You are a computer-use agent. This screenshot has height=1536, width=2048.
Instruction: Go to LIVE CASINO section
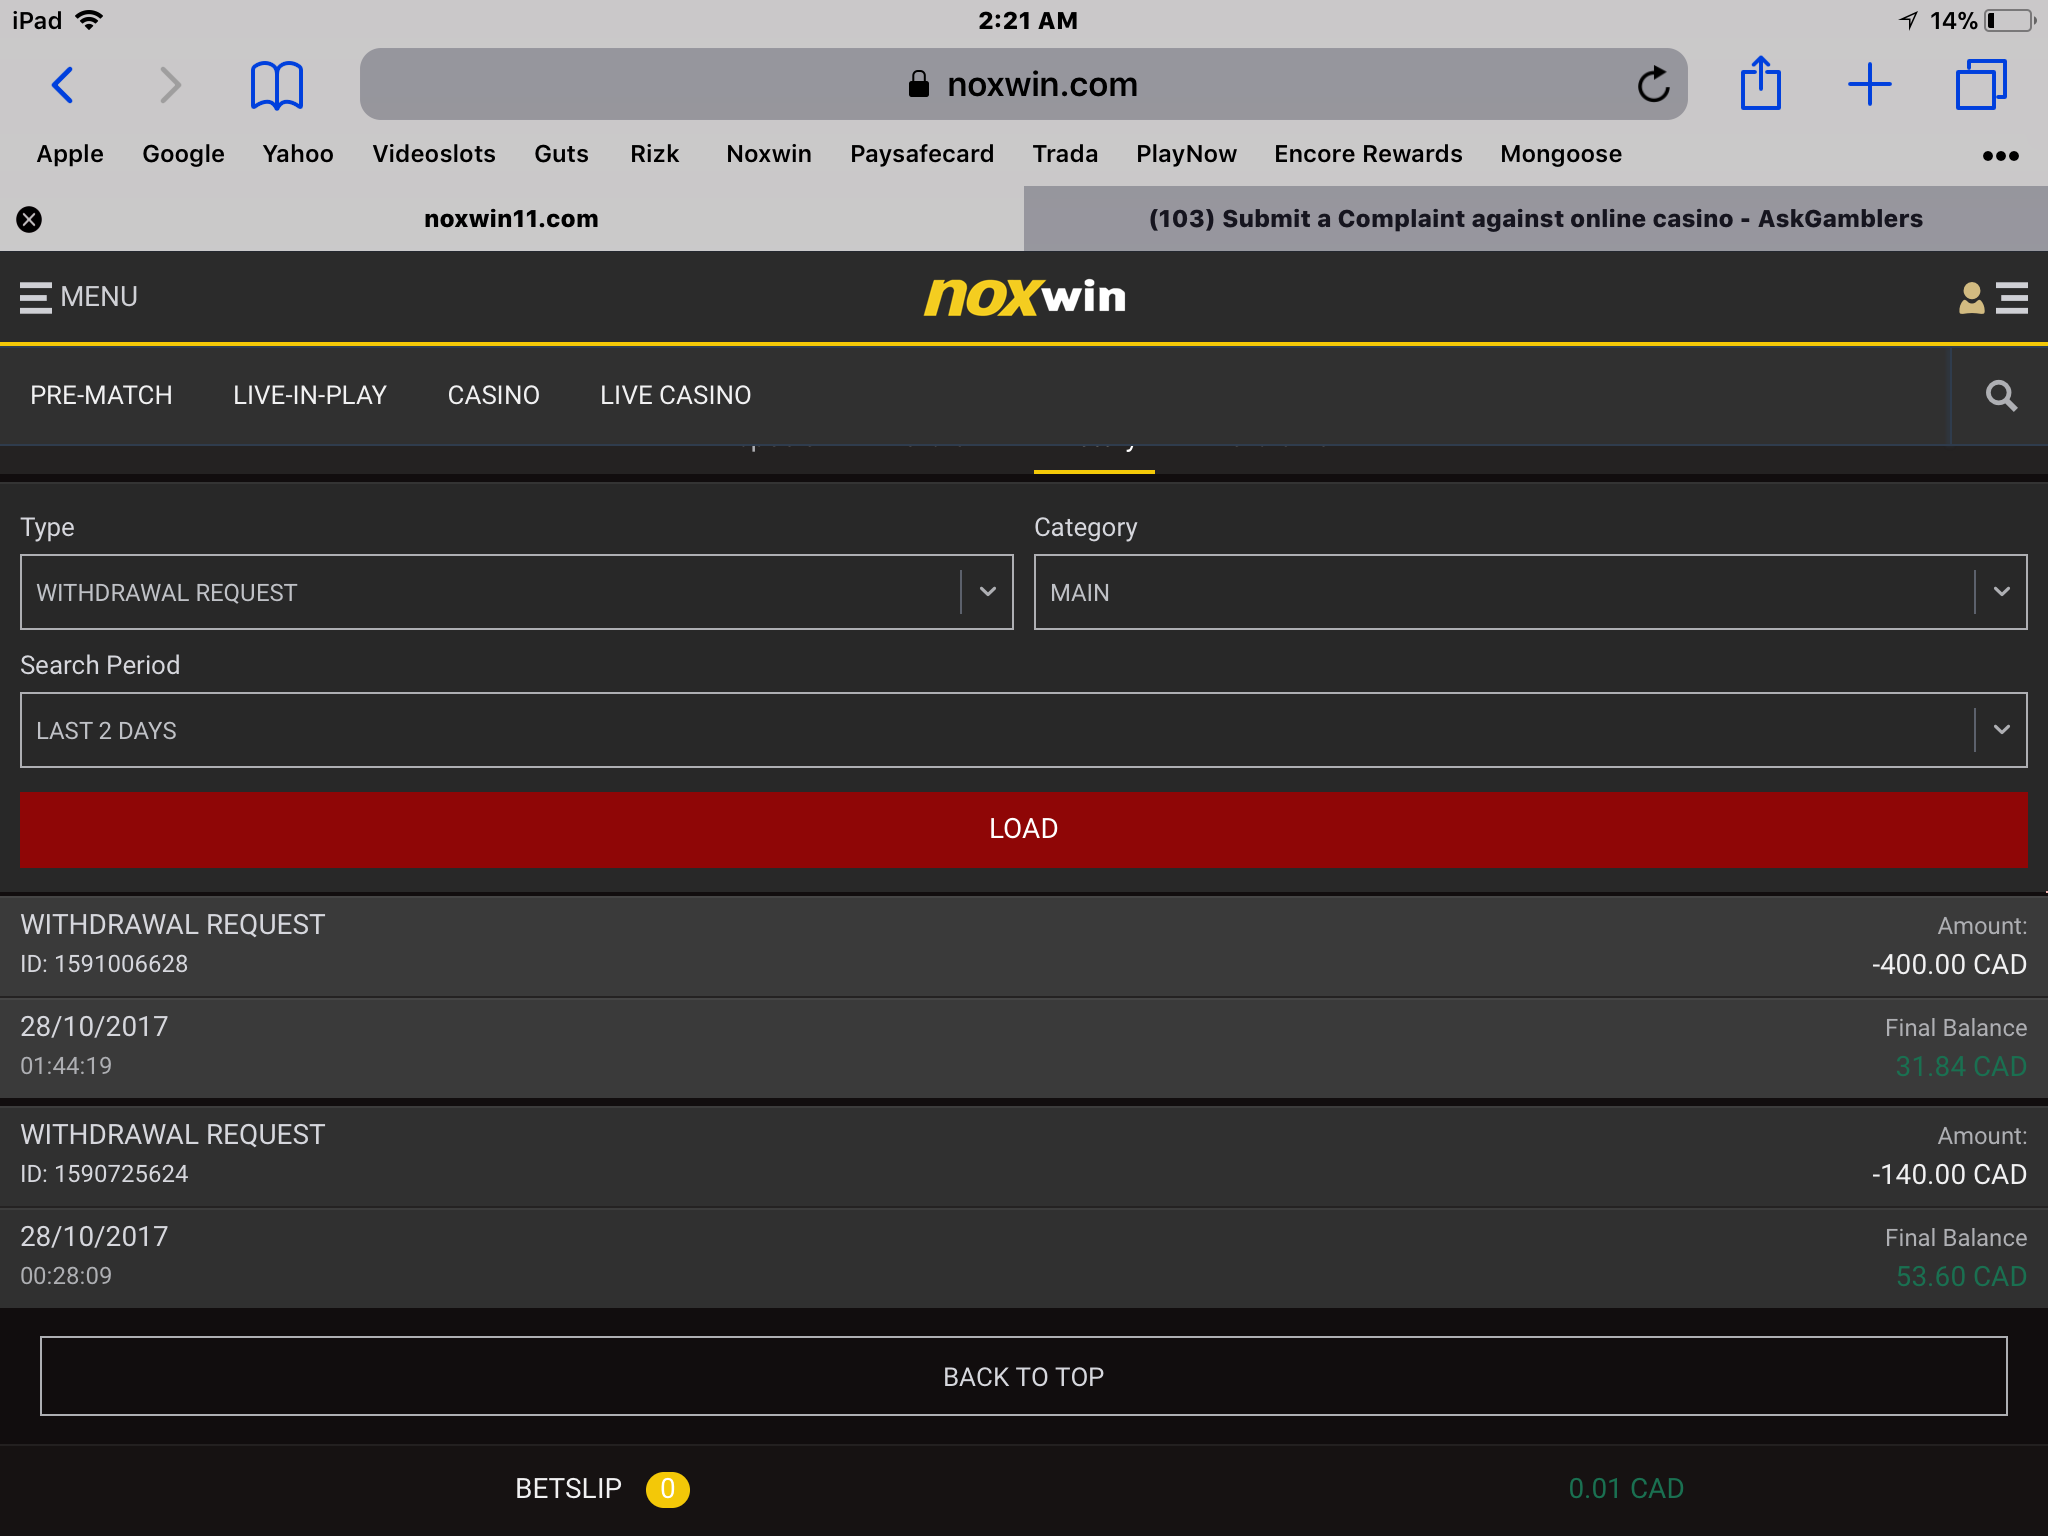(x=676, y=396)
